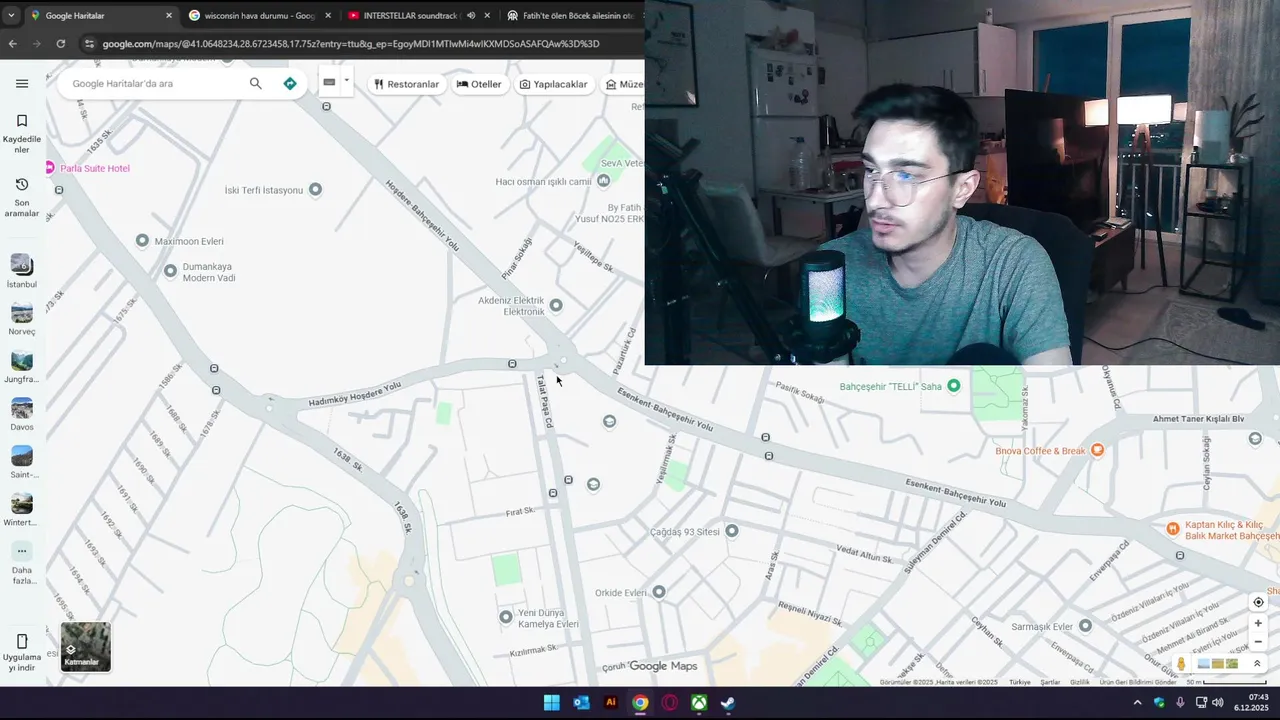Viewport: 1280px width, 720px height.
Task: Open Adobe Illustrator from the taskbar
Action: pos(611,703)
